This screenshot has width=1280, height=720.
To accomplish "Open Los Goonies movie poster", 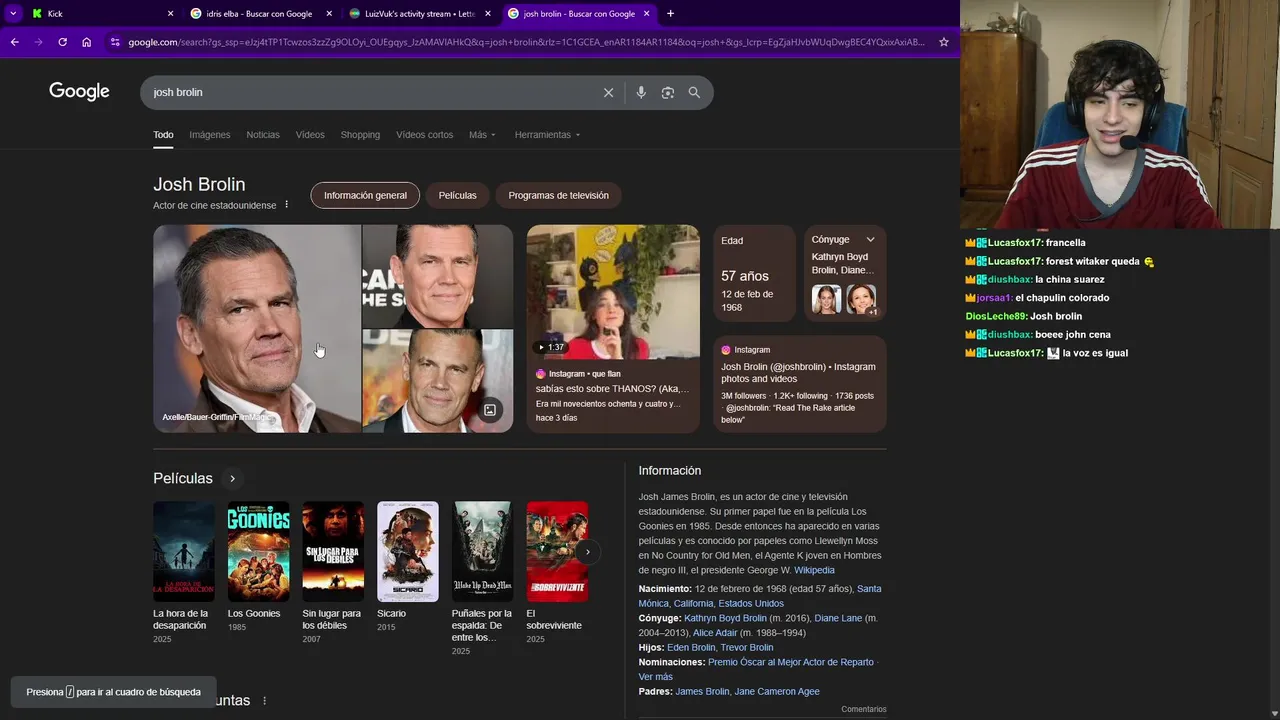I will 259,551.
